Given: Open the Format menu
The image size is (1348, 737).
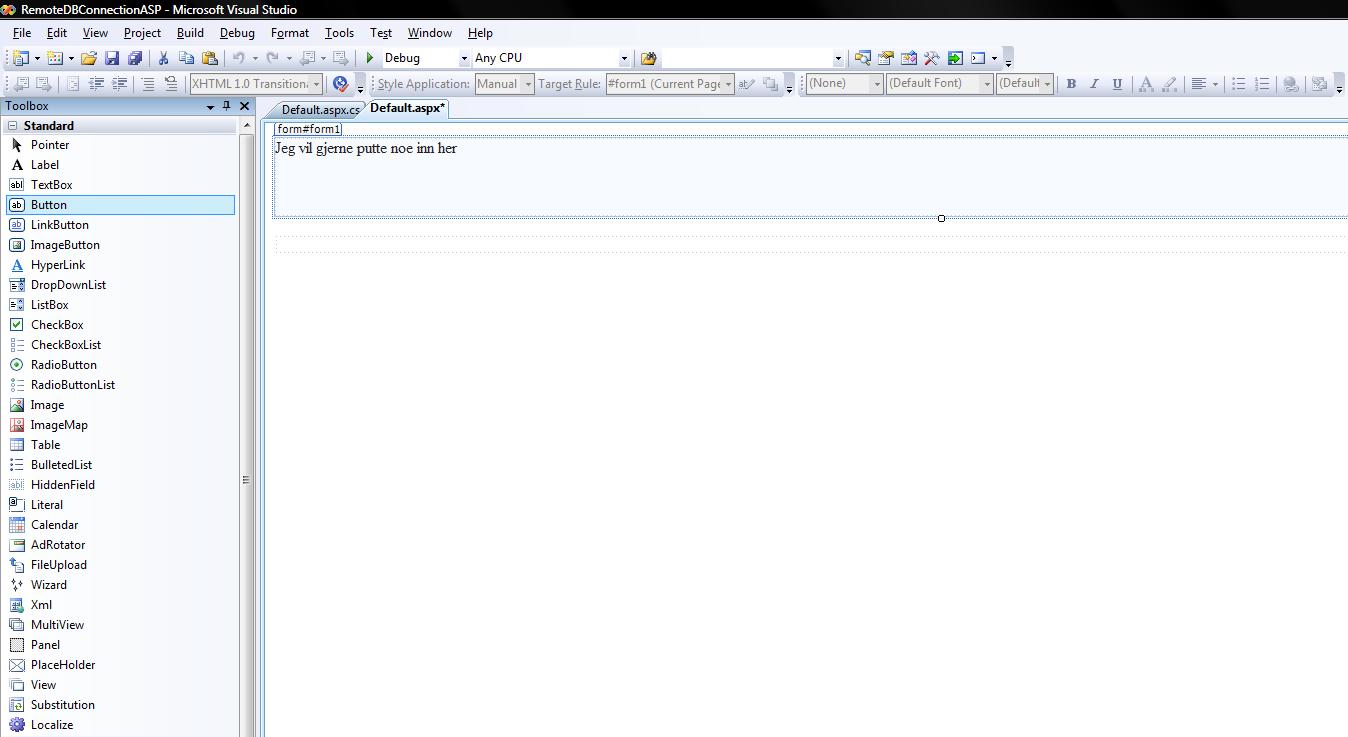Looking at the screenshot, I should coord(290,33).
